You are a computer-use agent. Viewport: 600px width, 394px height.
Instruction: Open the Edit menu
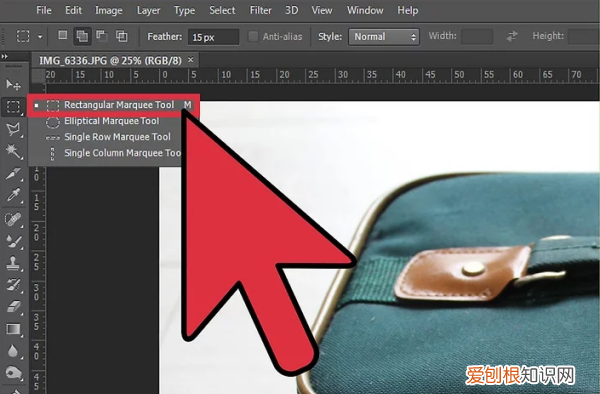(x=73, y=10)
